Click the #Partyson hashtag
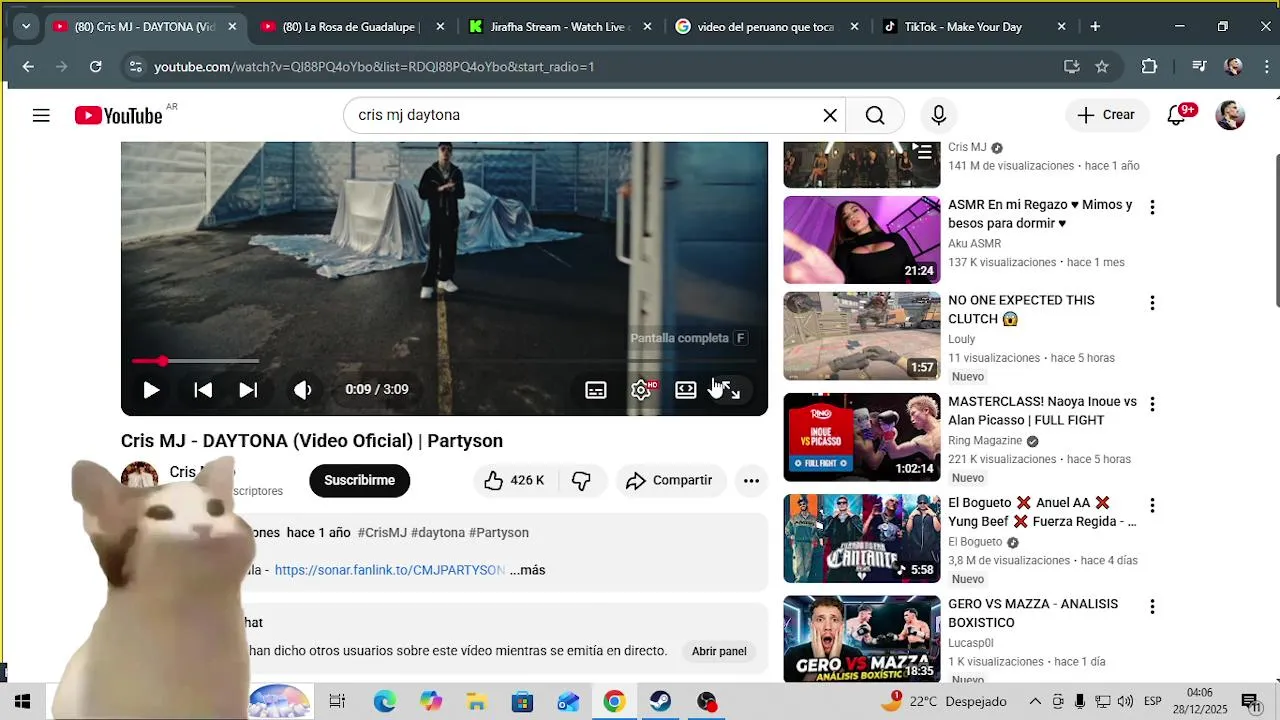This screenshot has width=1280, height=720. (498, 533)
